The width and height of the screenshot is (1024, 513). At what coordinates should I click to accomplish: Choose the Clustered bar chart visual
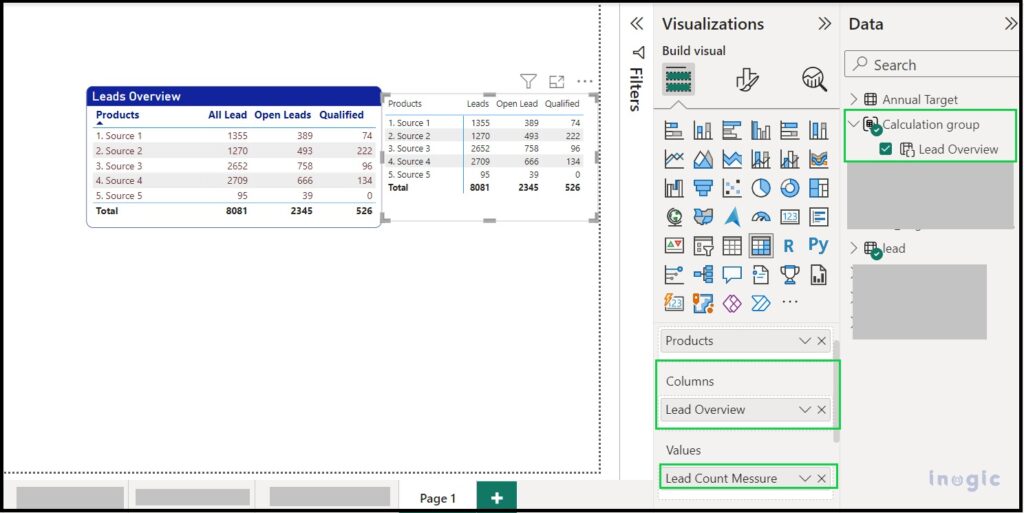tap(731, 130)
